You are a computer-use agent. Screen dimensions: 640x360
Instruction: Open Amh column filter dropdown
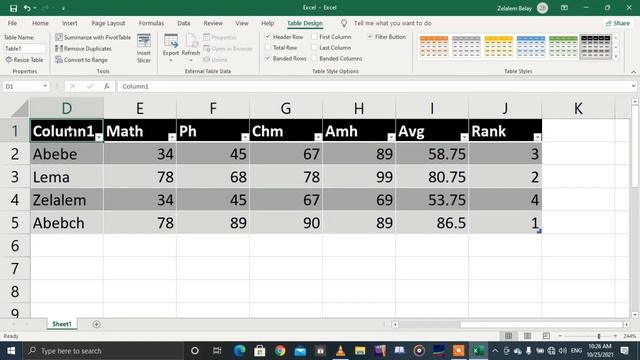coord(391,138)
